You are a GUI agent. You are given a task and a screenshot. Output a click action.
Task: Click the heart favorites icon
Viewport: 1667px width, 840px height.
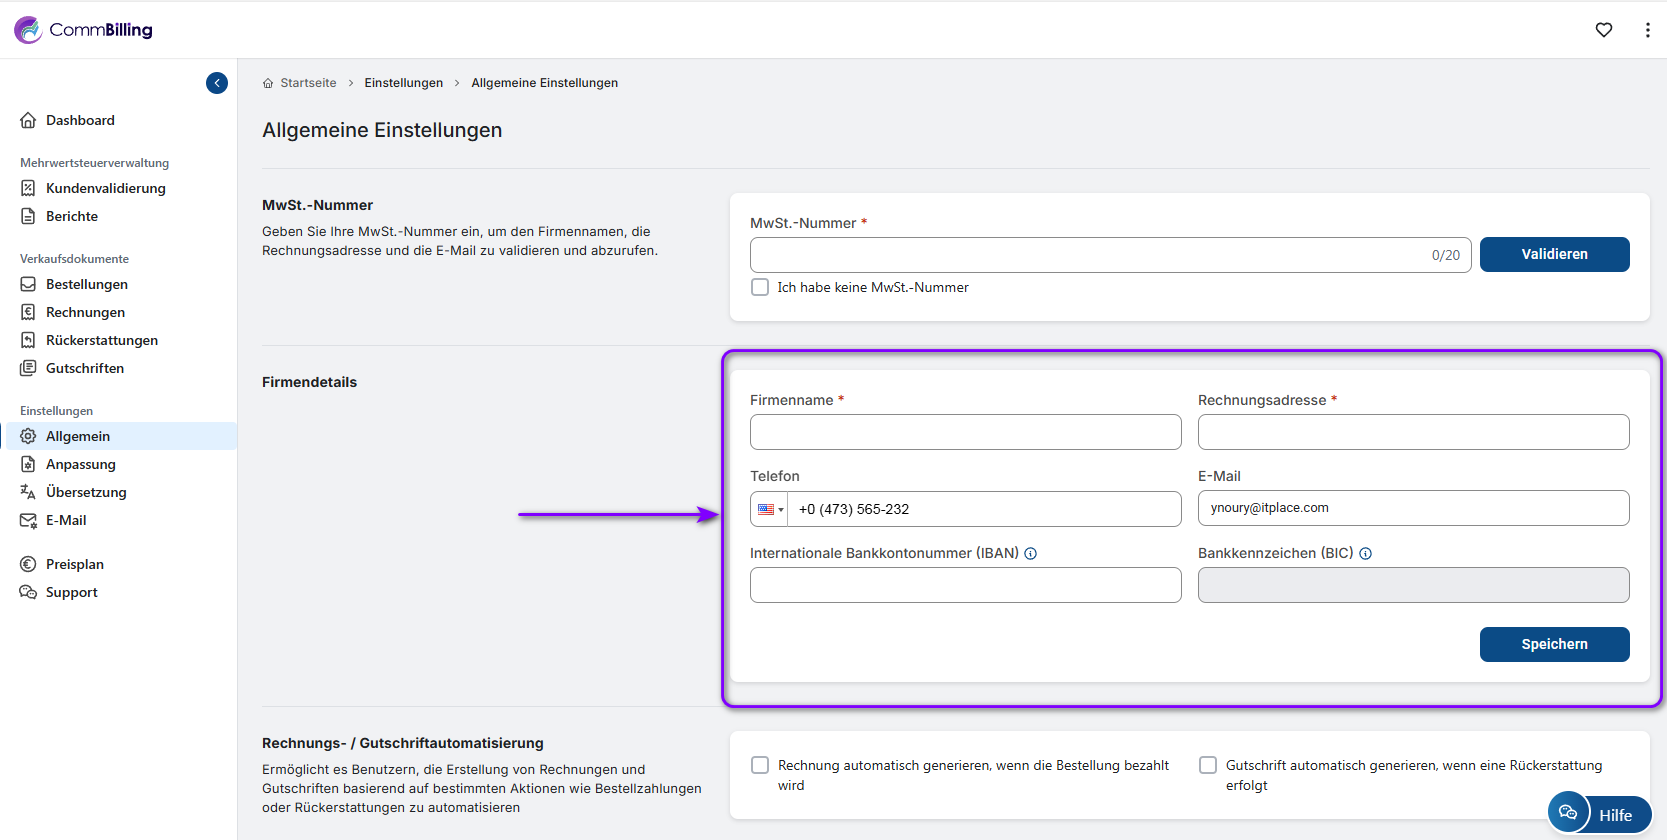(x=1604, y=30)
